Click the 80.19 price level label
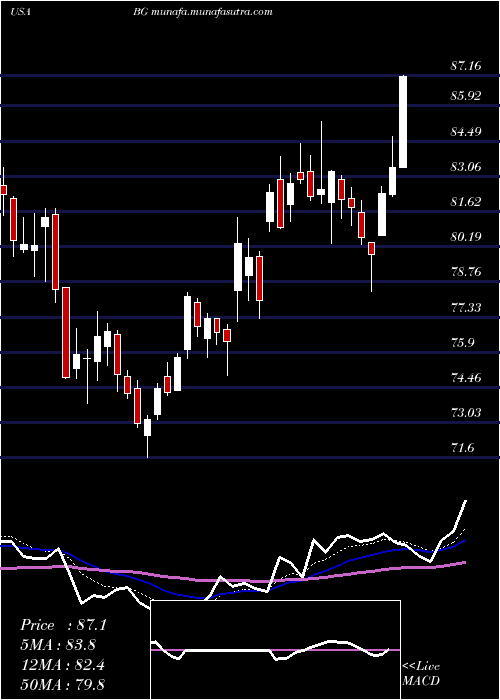 click(x=466, y=237)
